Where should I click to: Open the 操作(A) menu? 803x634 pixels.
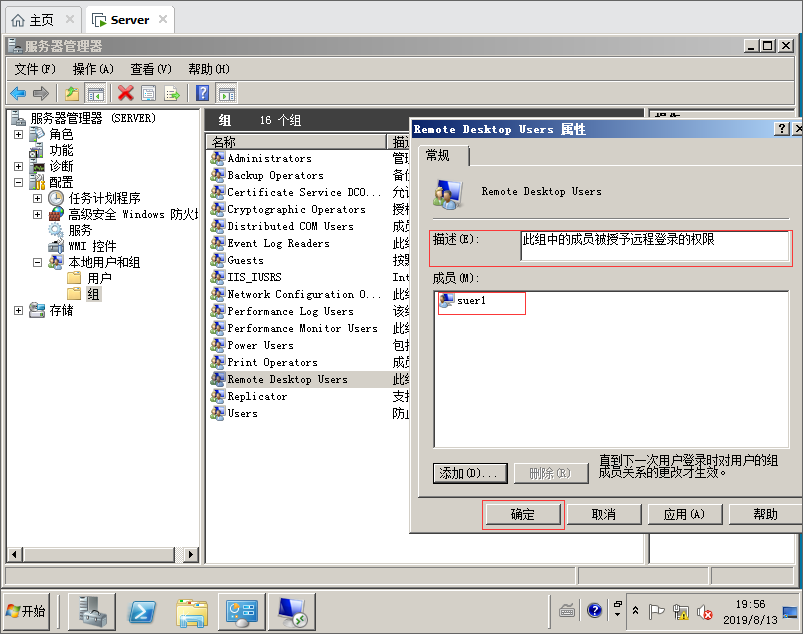[93, 69]
